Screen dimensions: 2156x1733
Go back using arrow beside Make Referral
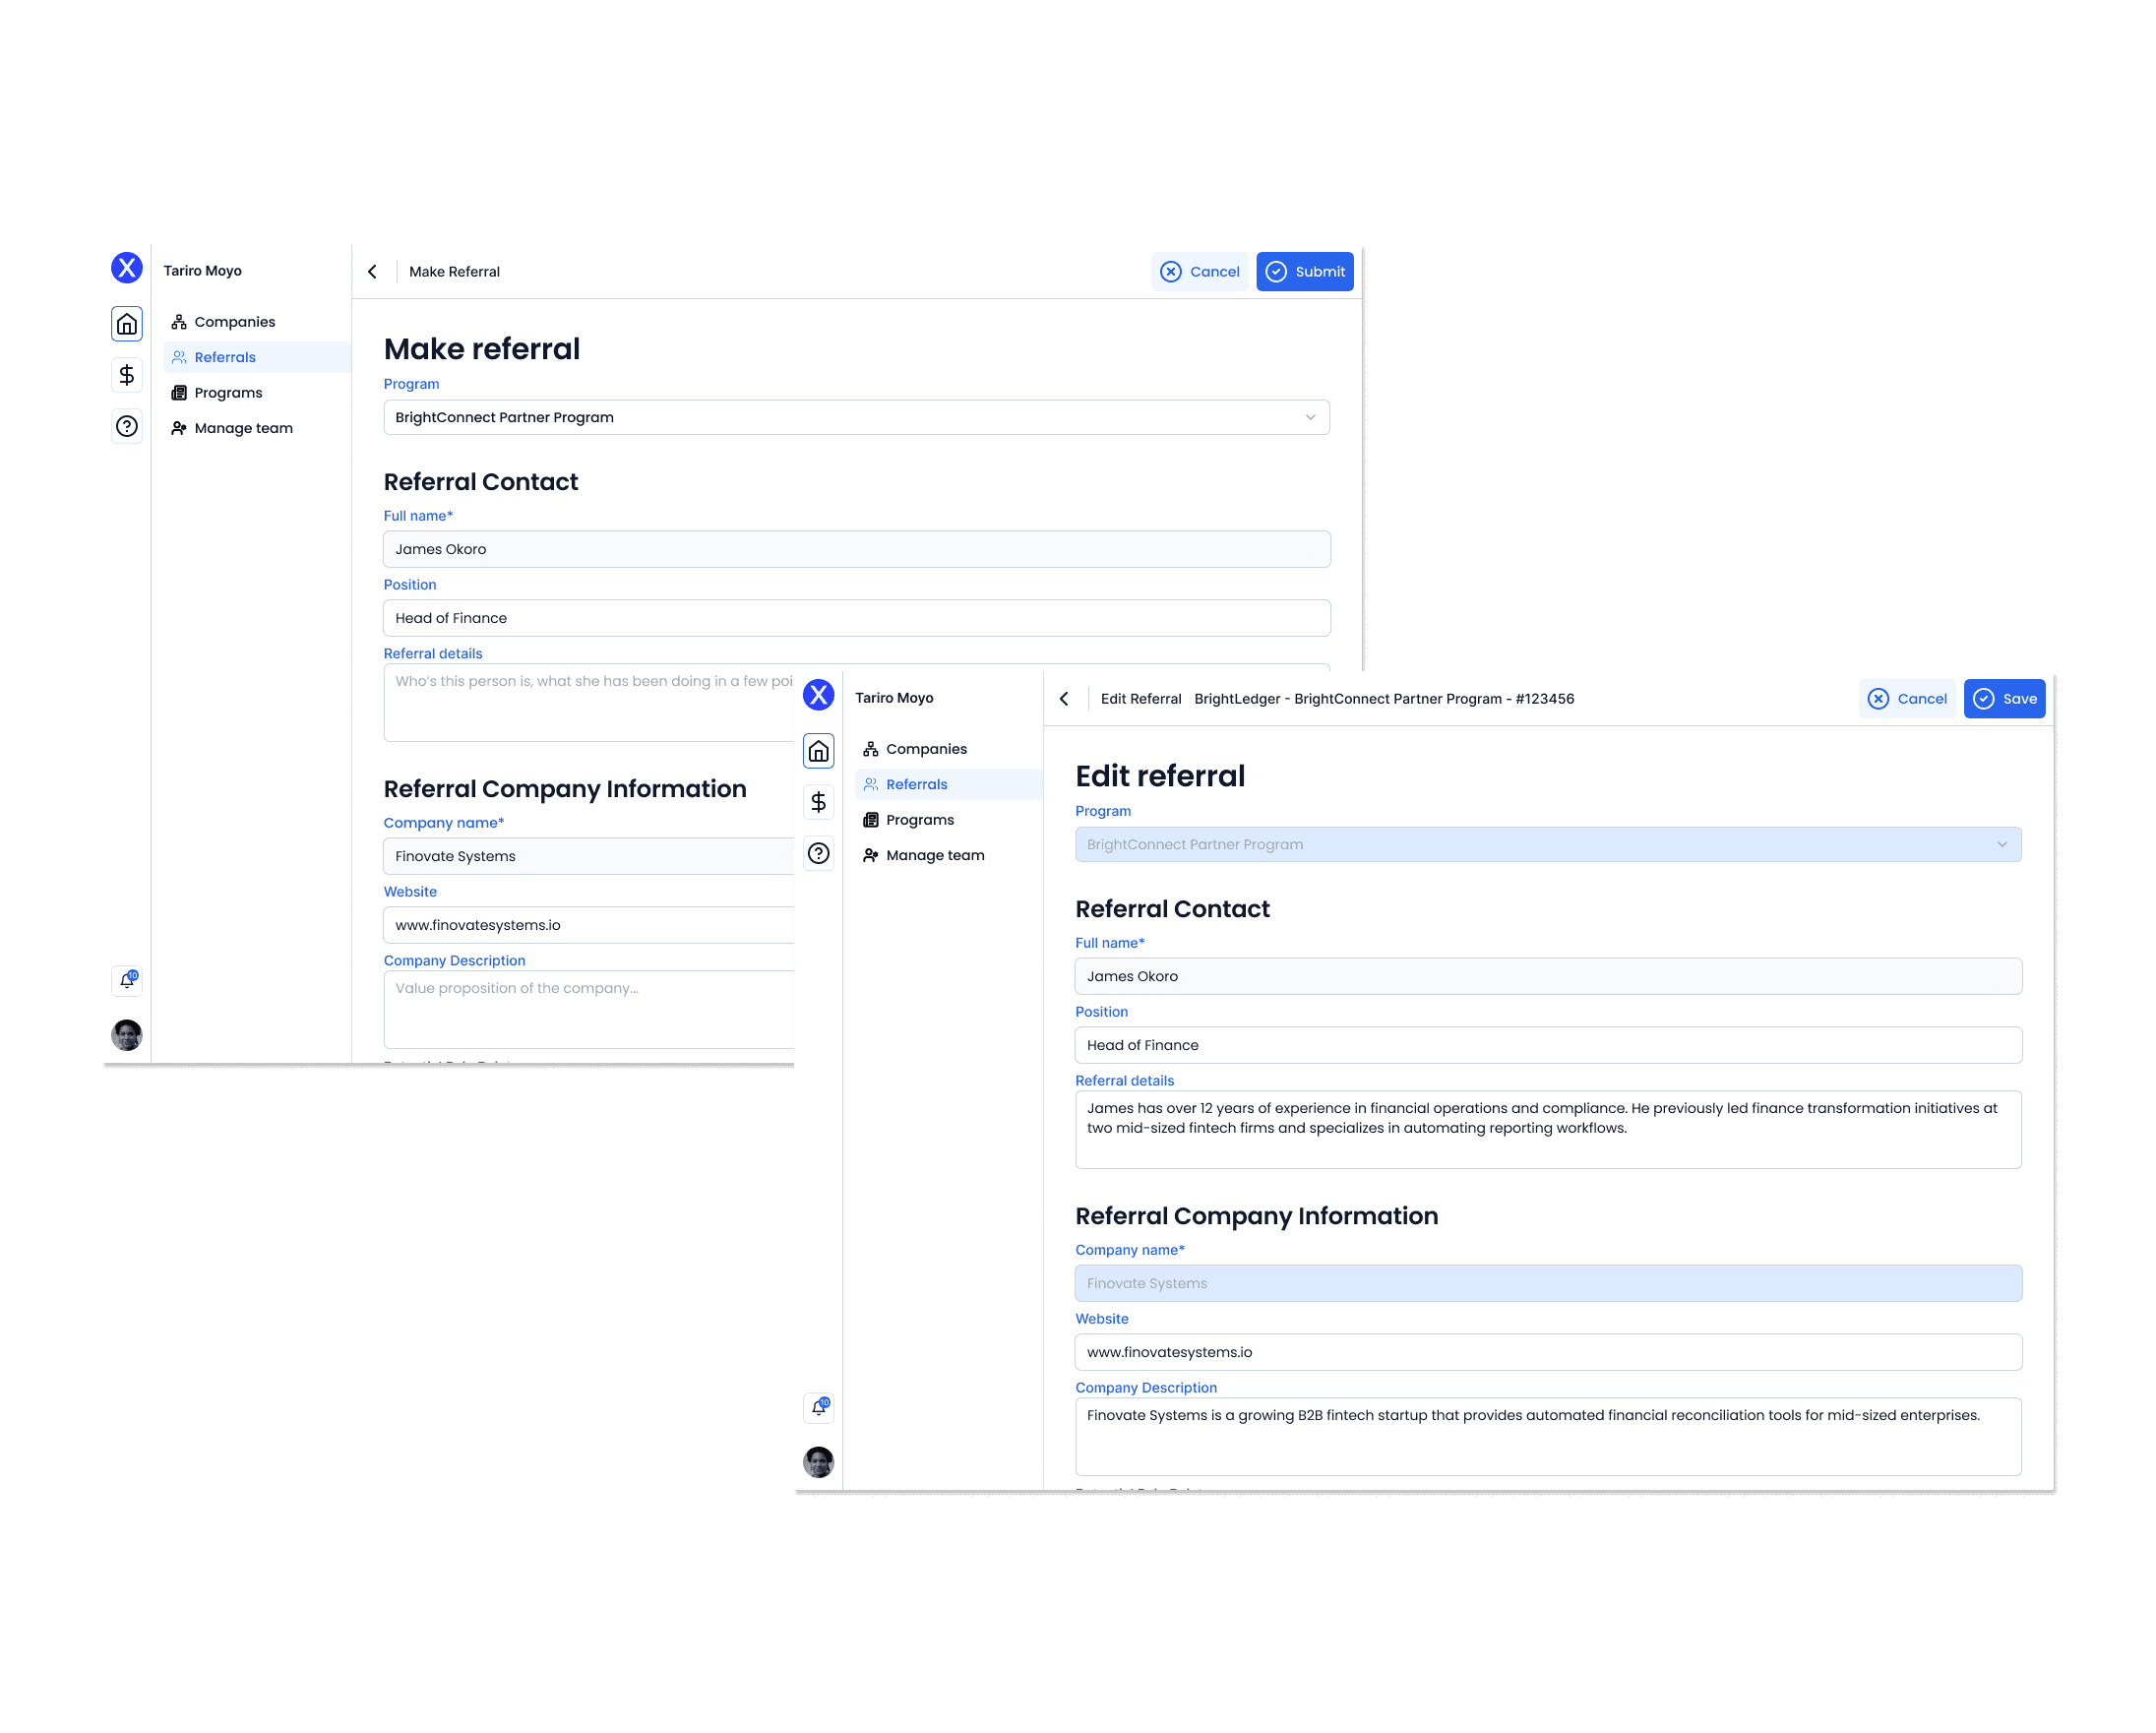pos(373,272)
